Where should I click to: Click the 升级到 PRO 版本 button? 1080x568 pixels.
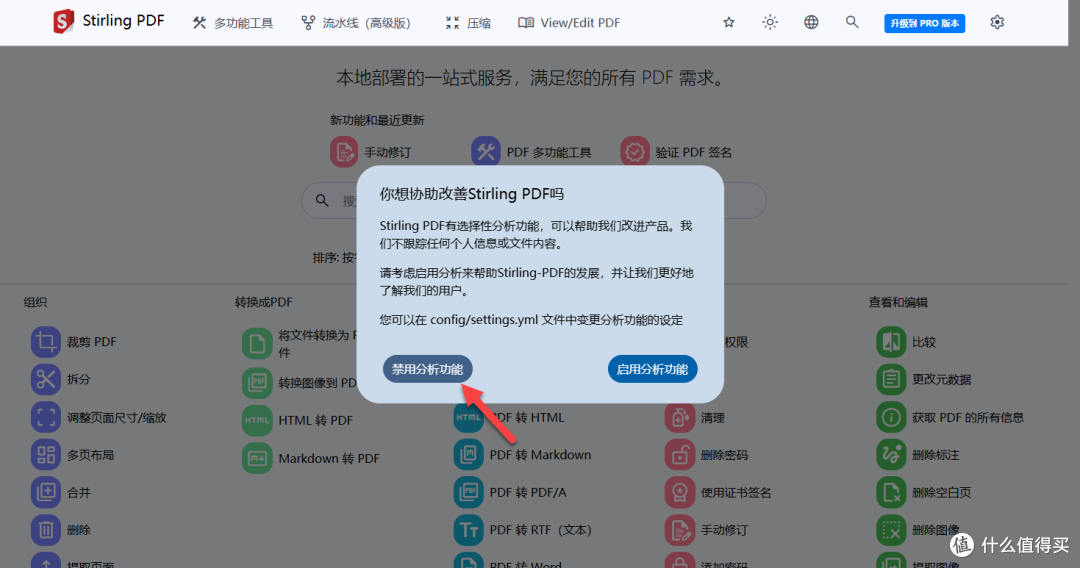(924, 23)
